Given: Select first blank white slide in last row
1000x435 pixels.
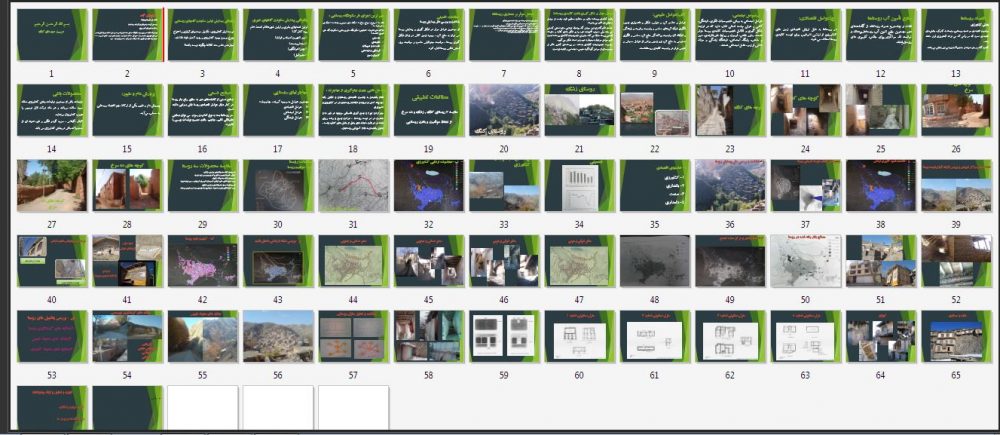Looking at the screenshot, I should pos(203,408).
